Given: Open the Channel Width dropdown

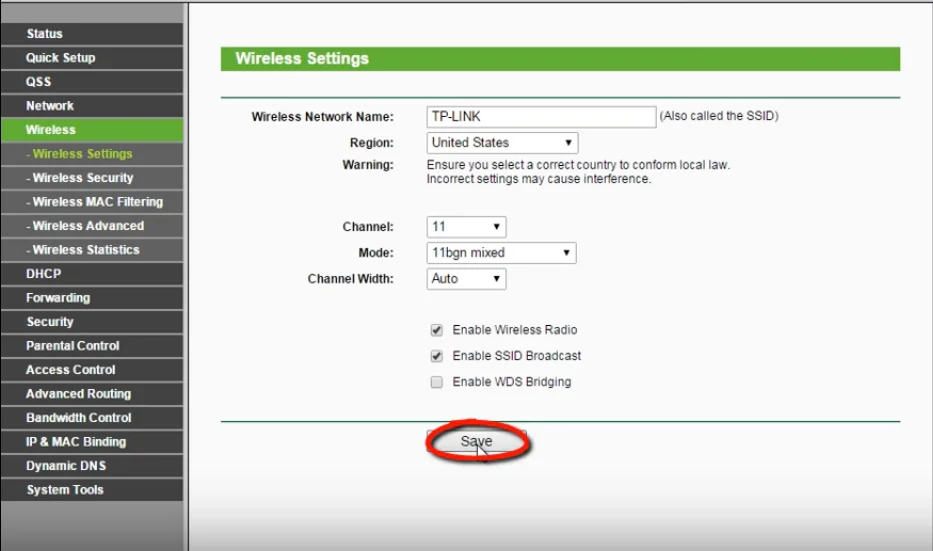Looking at the screenshot, I should pos(466,279).
